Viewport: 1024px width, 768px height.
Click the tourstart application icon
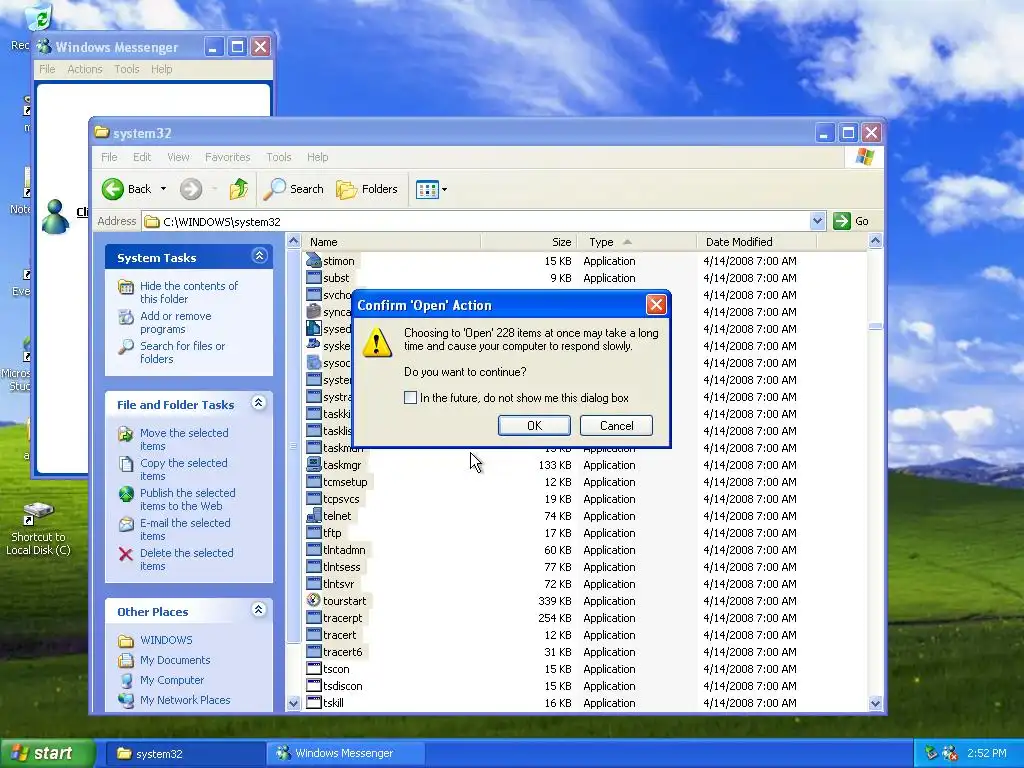(x=313, y=600)
